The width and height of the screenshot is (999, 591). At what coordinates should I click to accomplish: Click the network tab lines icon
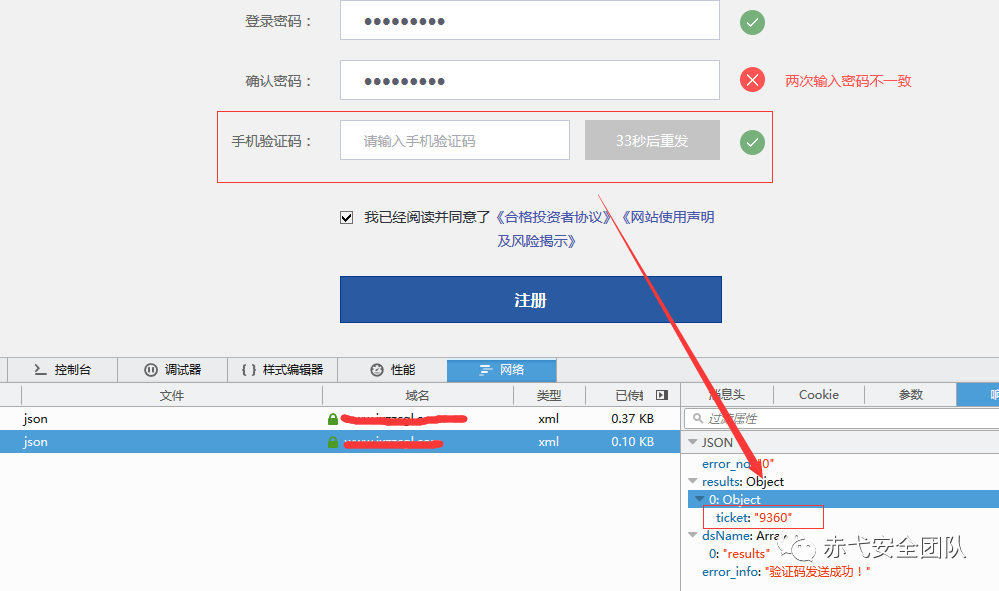point(485,369)
